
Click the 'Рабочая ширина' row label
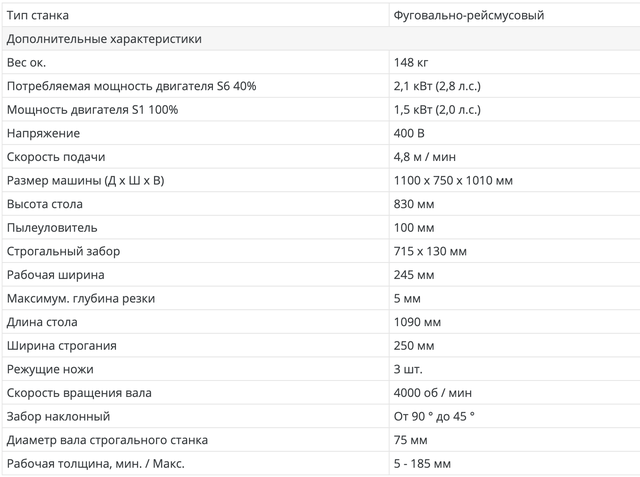click(x=56, y=274)
